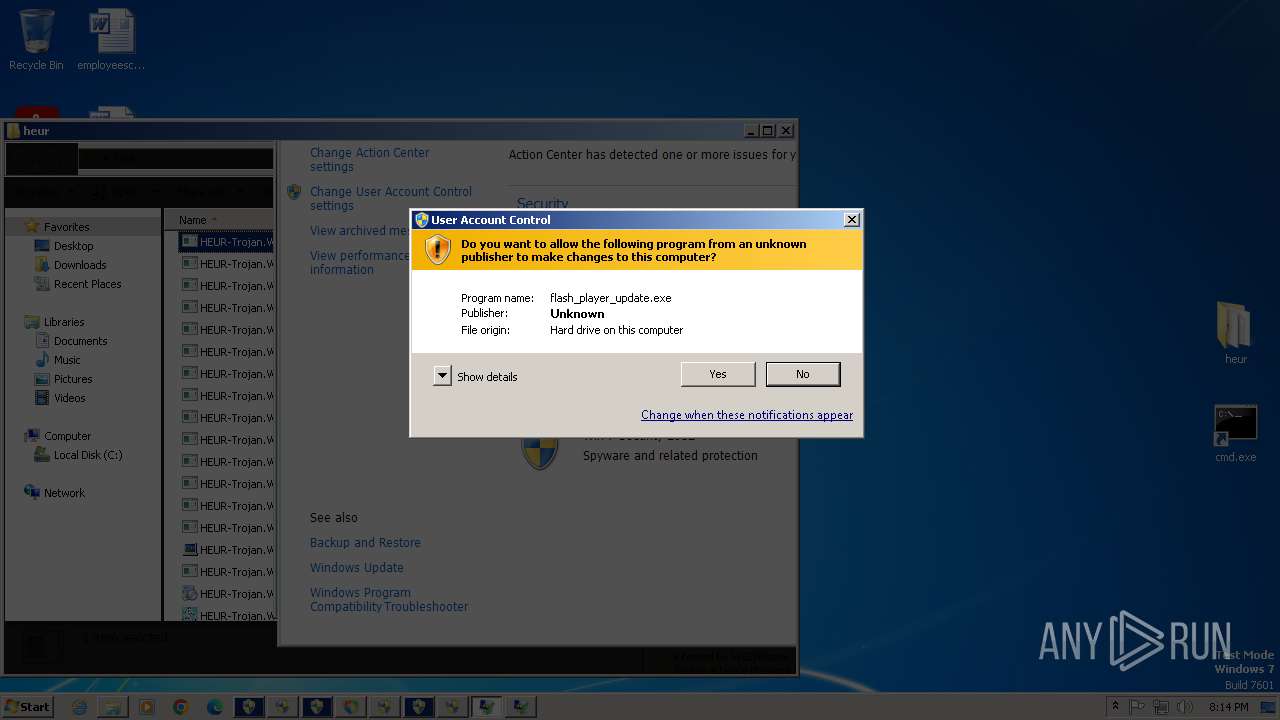Select employeesc... Word document on desktop
Screen dimensions: 1280x720
111,40
